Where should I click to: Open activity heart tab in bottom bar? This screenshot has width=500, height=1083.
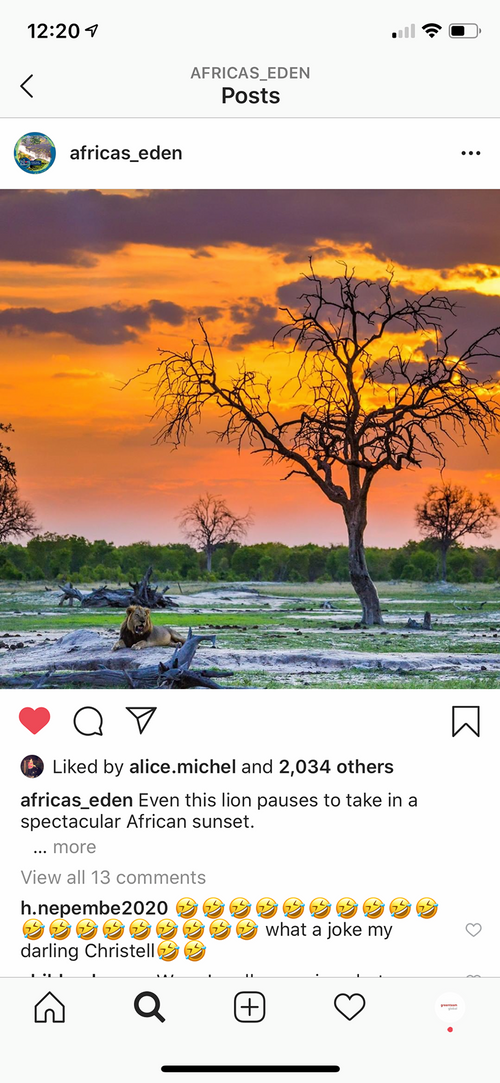pos(349,1008)
